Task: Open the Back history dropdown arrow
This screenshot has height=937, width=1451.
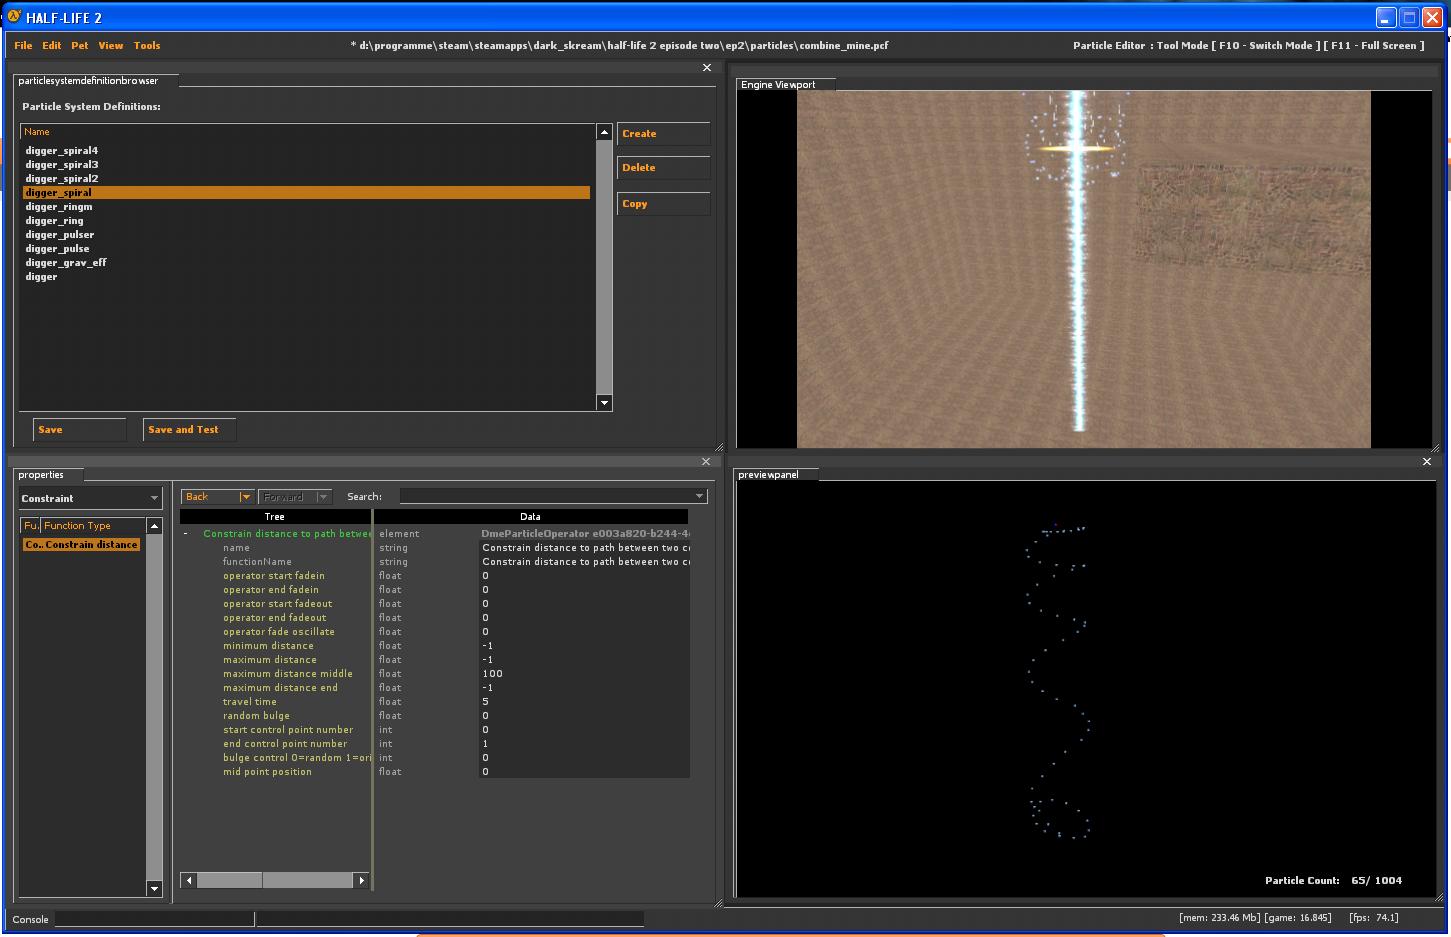Action: (x=245, y=497)
